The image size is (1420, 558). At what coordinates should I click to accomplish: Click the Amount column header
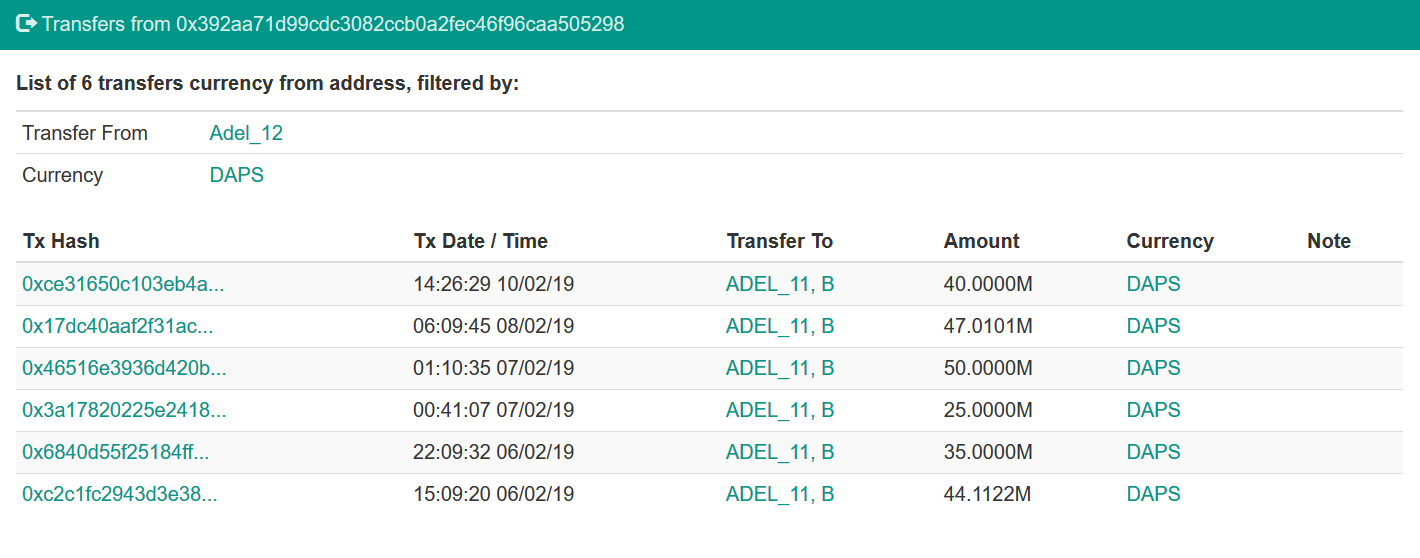(x=982, y=241)
